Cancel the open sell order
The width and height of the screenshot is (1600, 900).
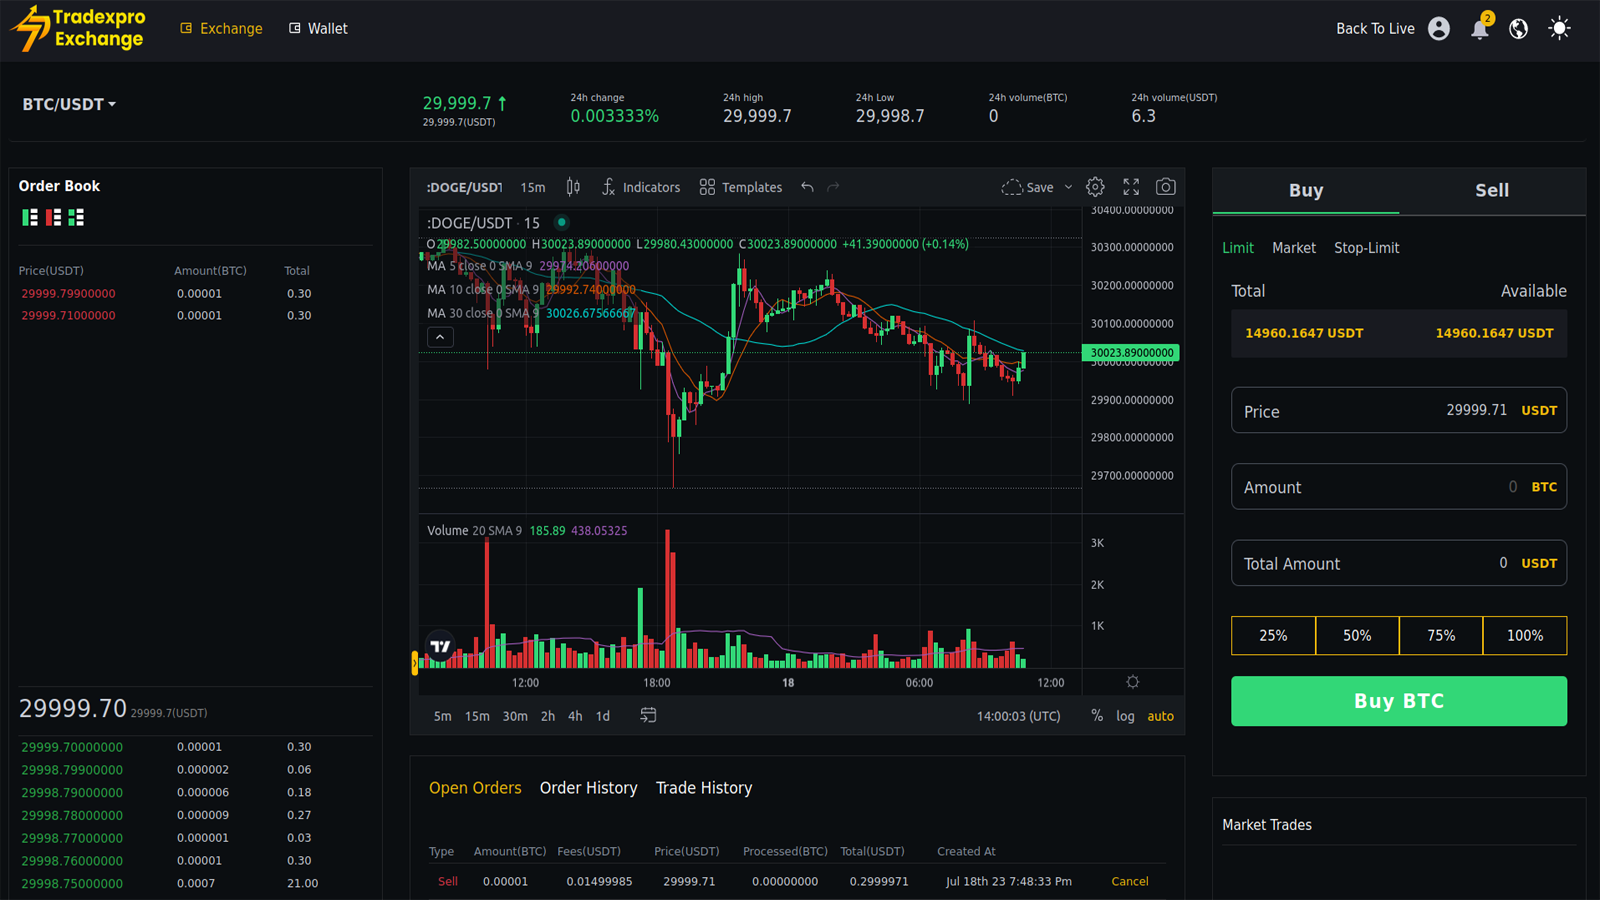[x=1129, y=881]
